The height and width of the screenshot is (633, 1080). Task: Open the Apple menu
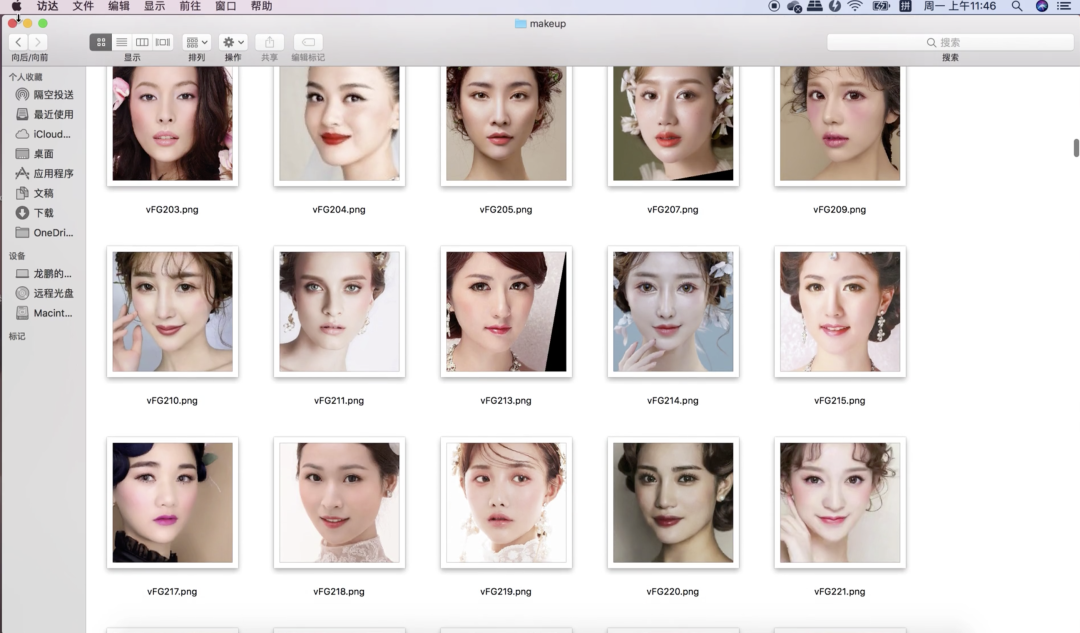16,6
